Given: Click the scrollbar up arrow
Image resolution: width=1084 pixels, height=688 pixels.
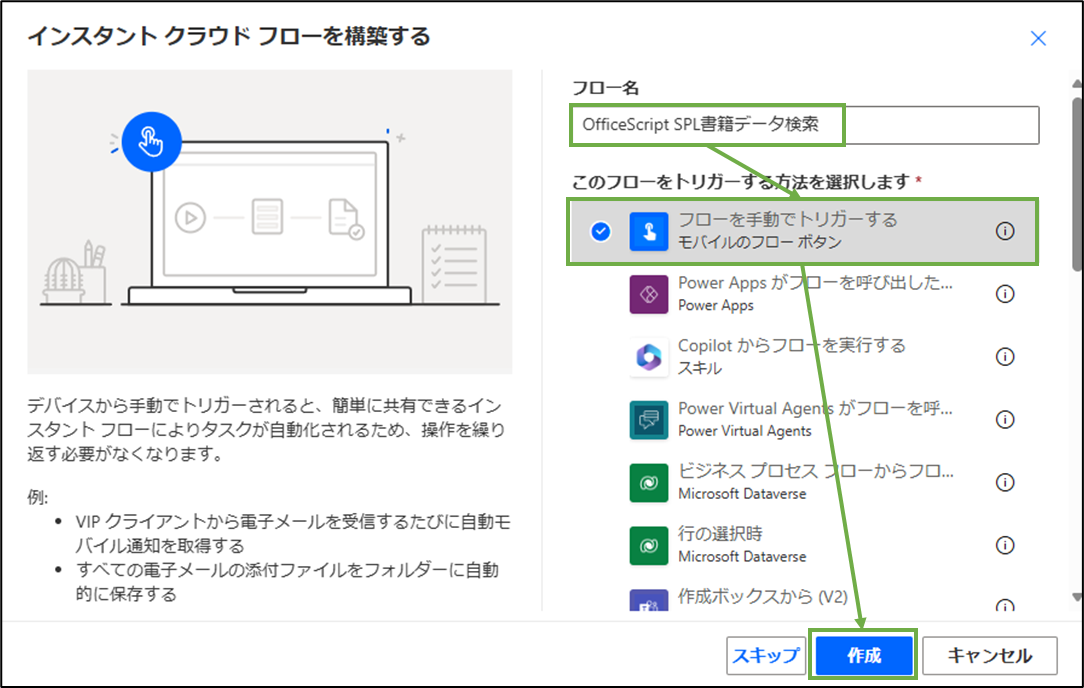Looking at the screenshot, I should point(1077,84).
